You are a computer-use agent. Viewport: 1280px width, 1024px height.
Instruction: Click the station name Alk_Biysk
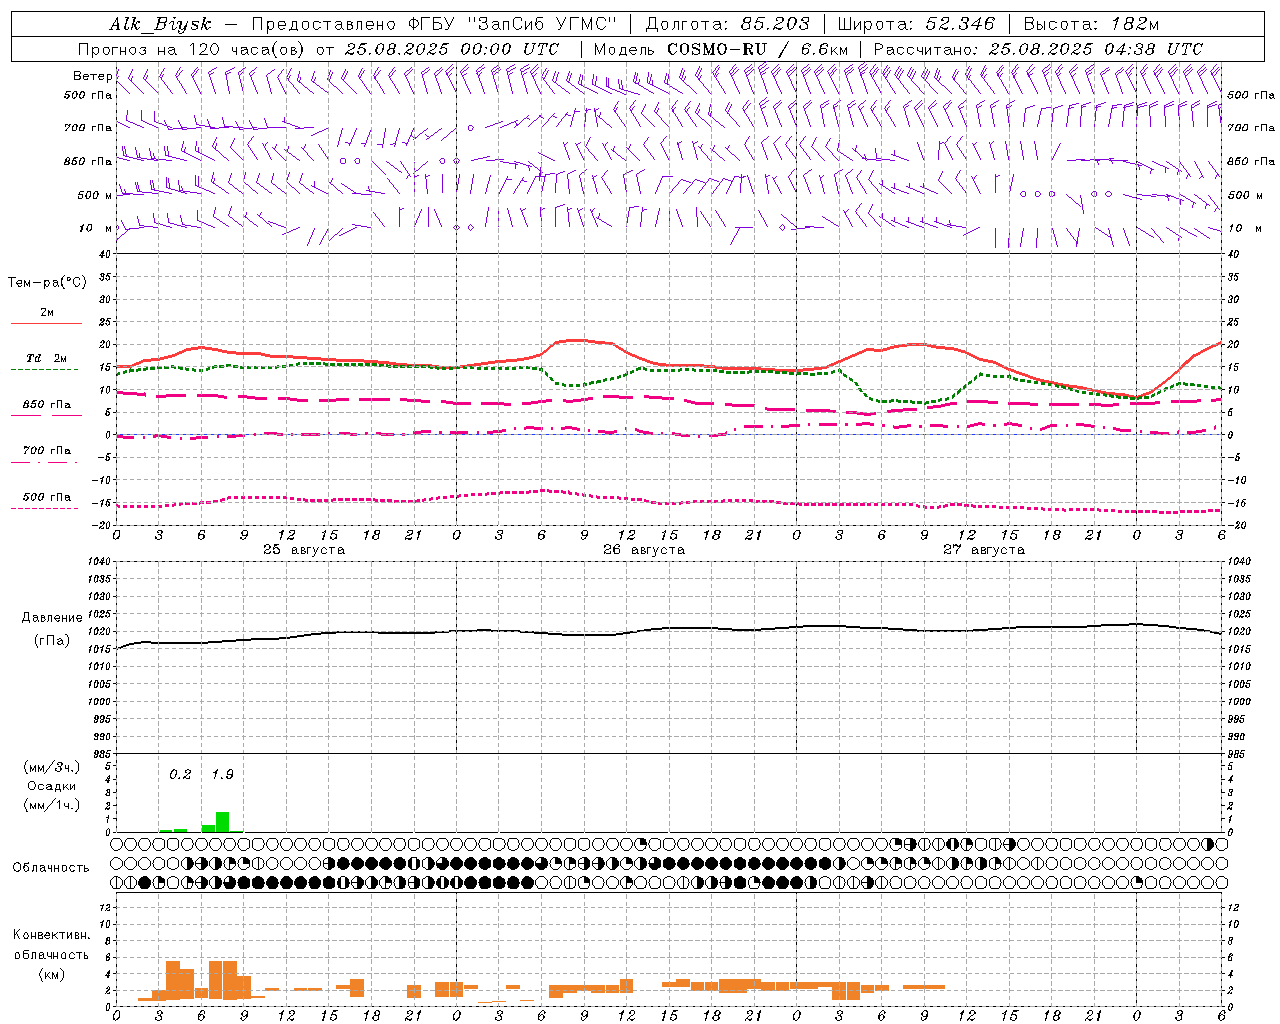pyautogui.click(x=160, y=24)
